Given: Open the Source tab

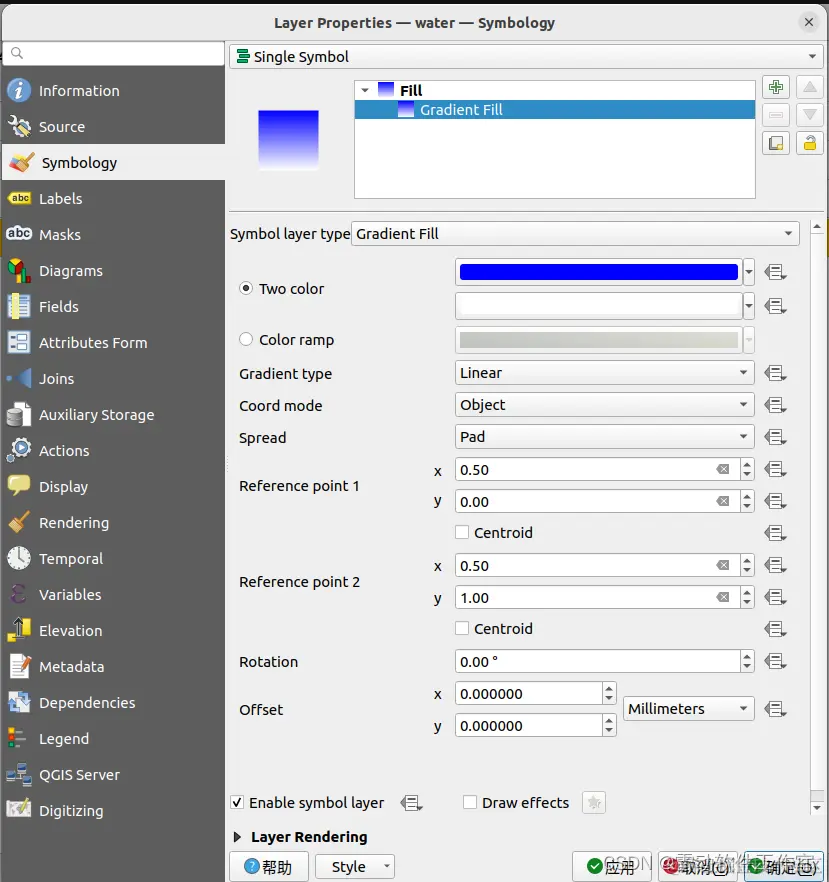Looking at the screenshot, I should [113, 127].
